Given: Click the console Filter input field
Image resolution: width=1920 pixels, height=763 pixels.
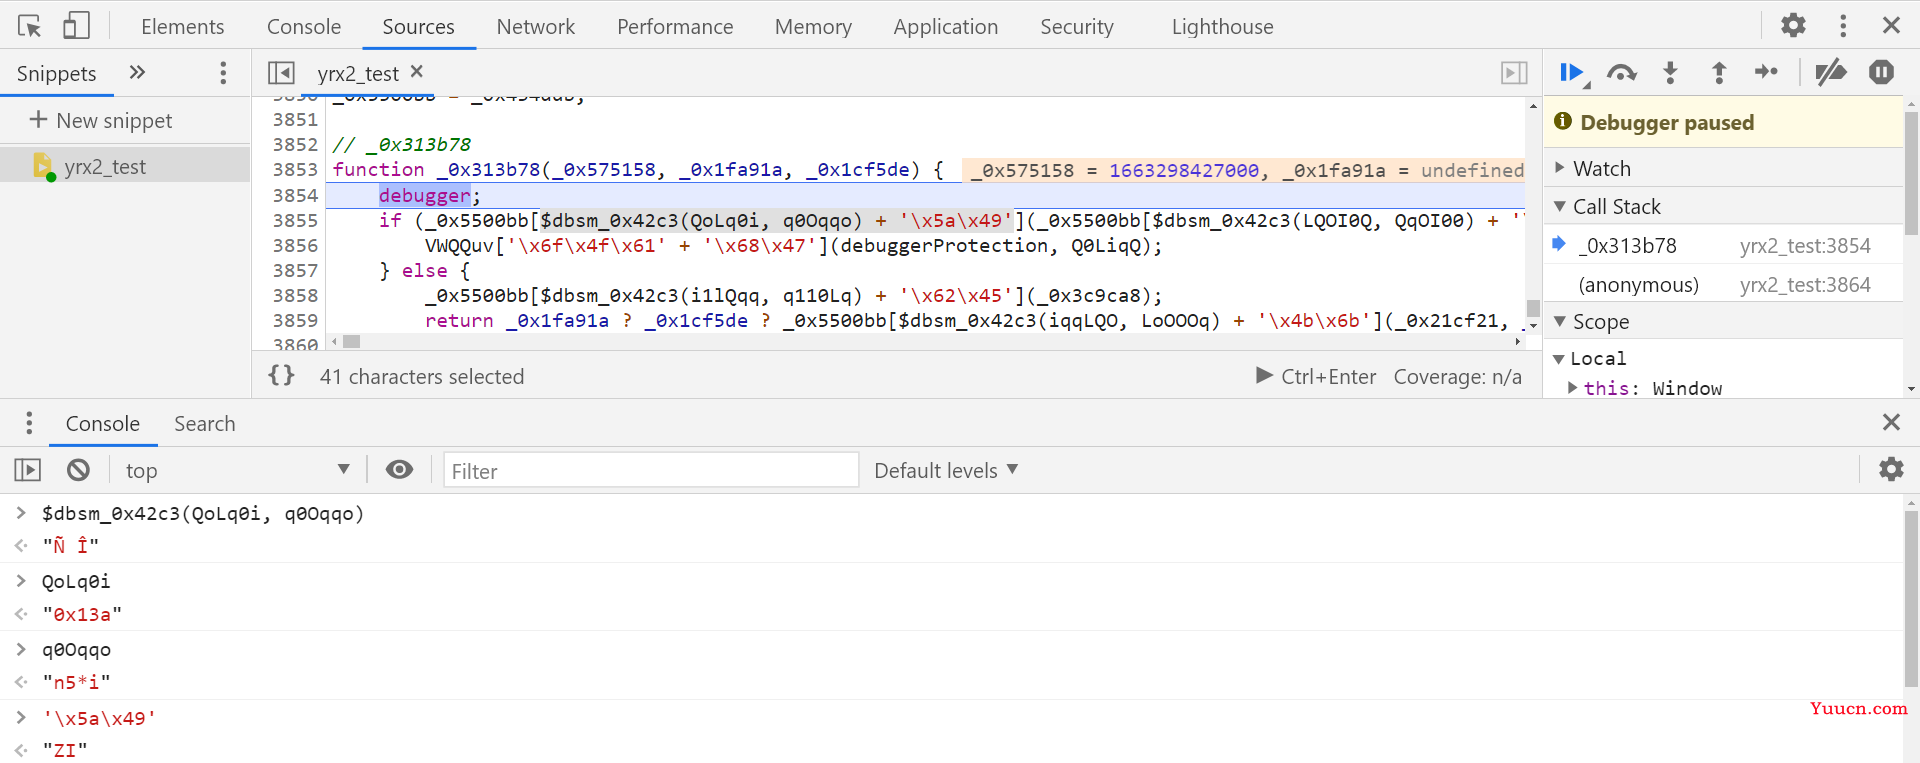Looking at the screenshot, I should tap(651, 470).
